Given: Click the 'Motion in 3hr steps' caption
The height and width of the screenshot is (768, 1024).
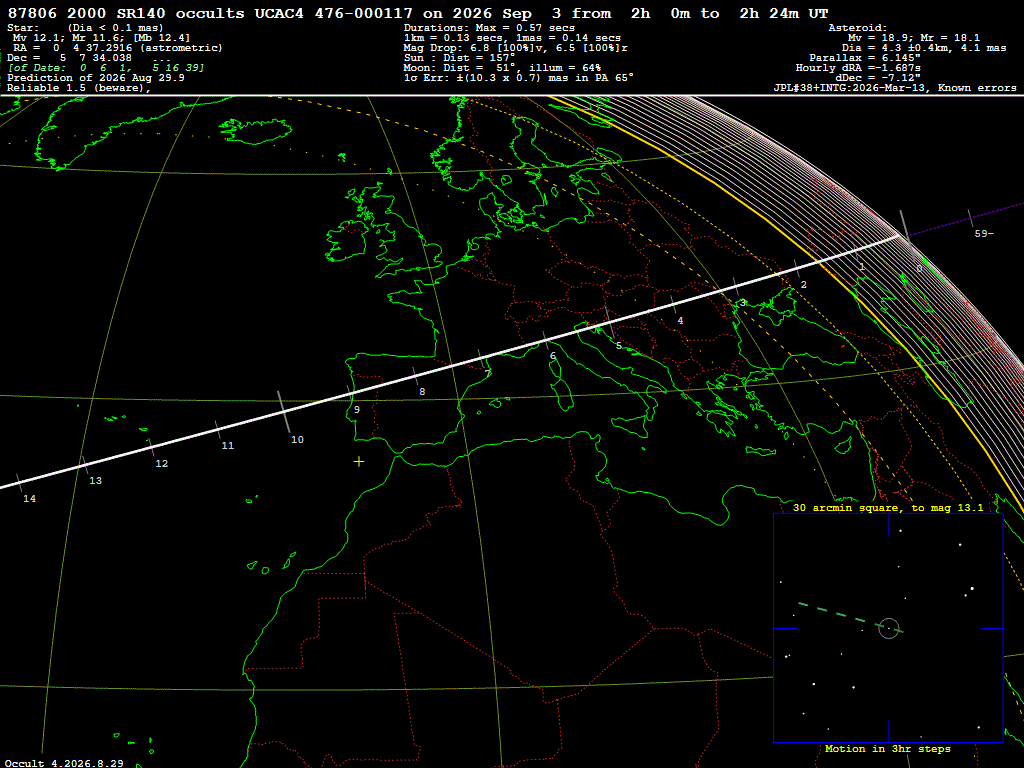Looking at the screenshot, I should point(888,748).
